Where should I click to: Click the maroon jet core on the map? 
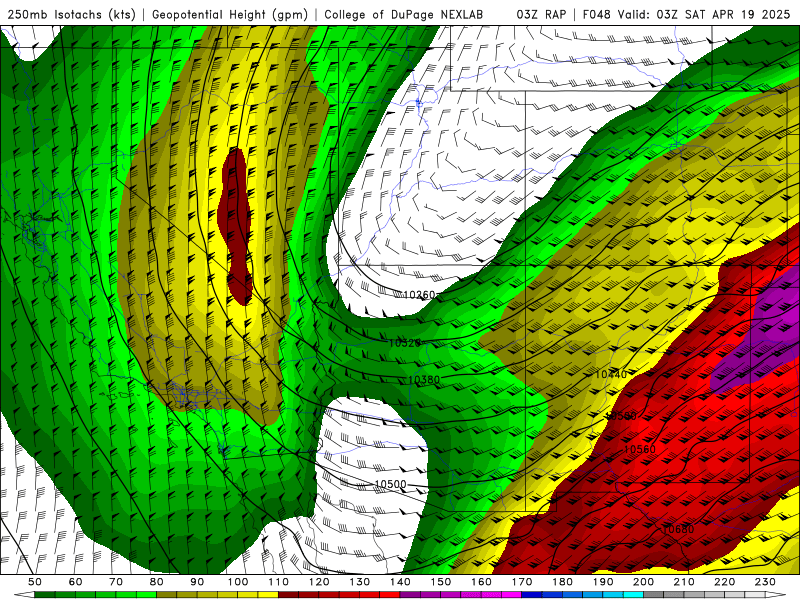click(x=235, y=224)
